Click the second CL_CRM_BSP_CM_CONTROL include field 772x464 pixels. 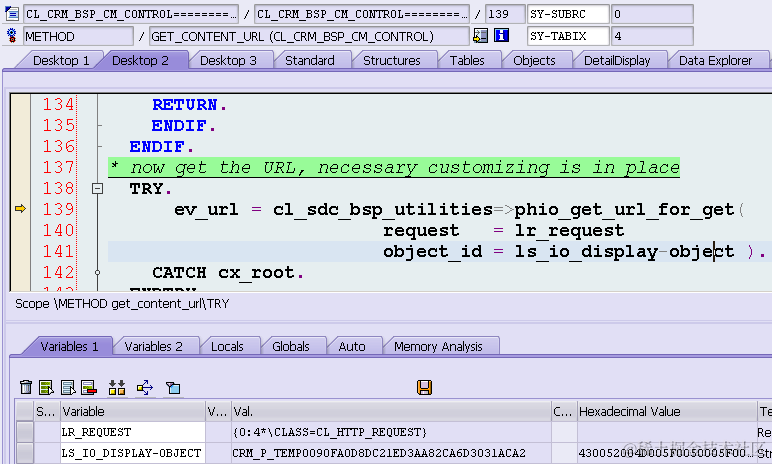tap(362, 14)
